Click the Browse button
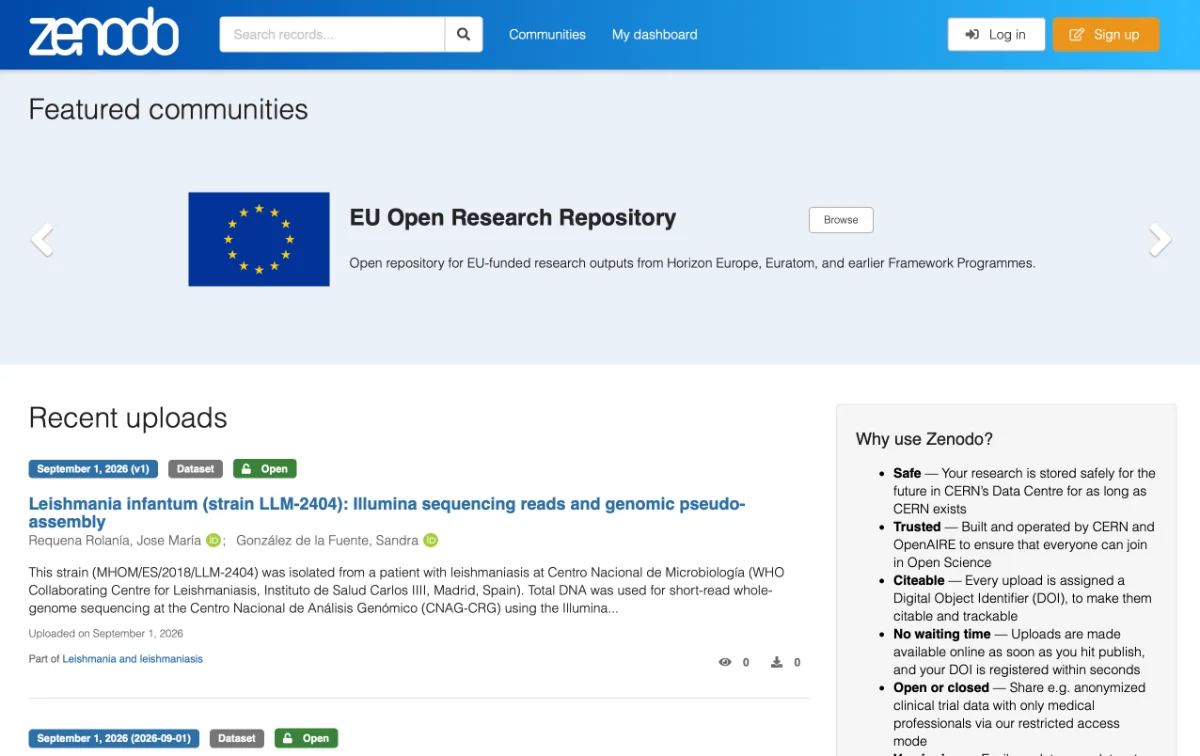The image size is (1200, 756). 841,220
